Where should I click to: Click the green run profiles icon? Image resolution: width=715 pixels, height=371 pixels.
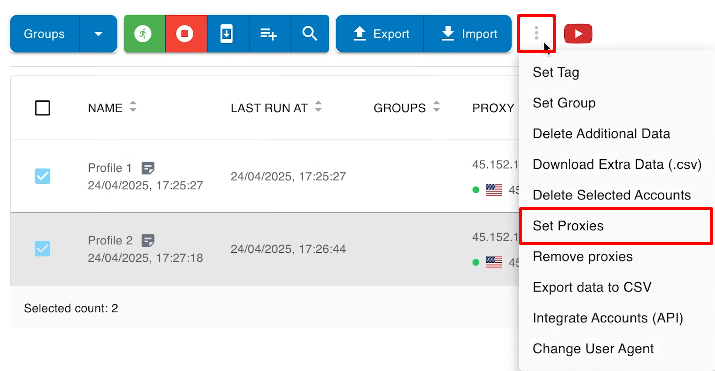click(144, 34)
